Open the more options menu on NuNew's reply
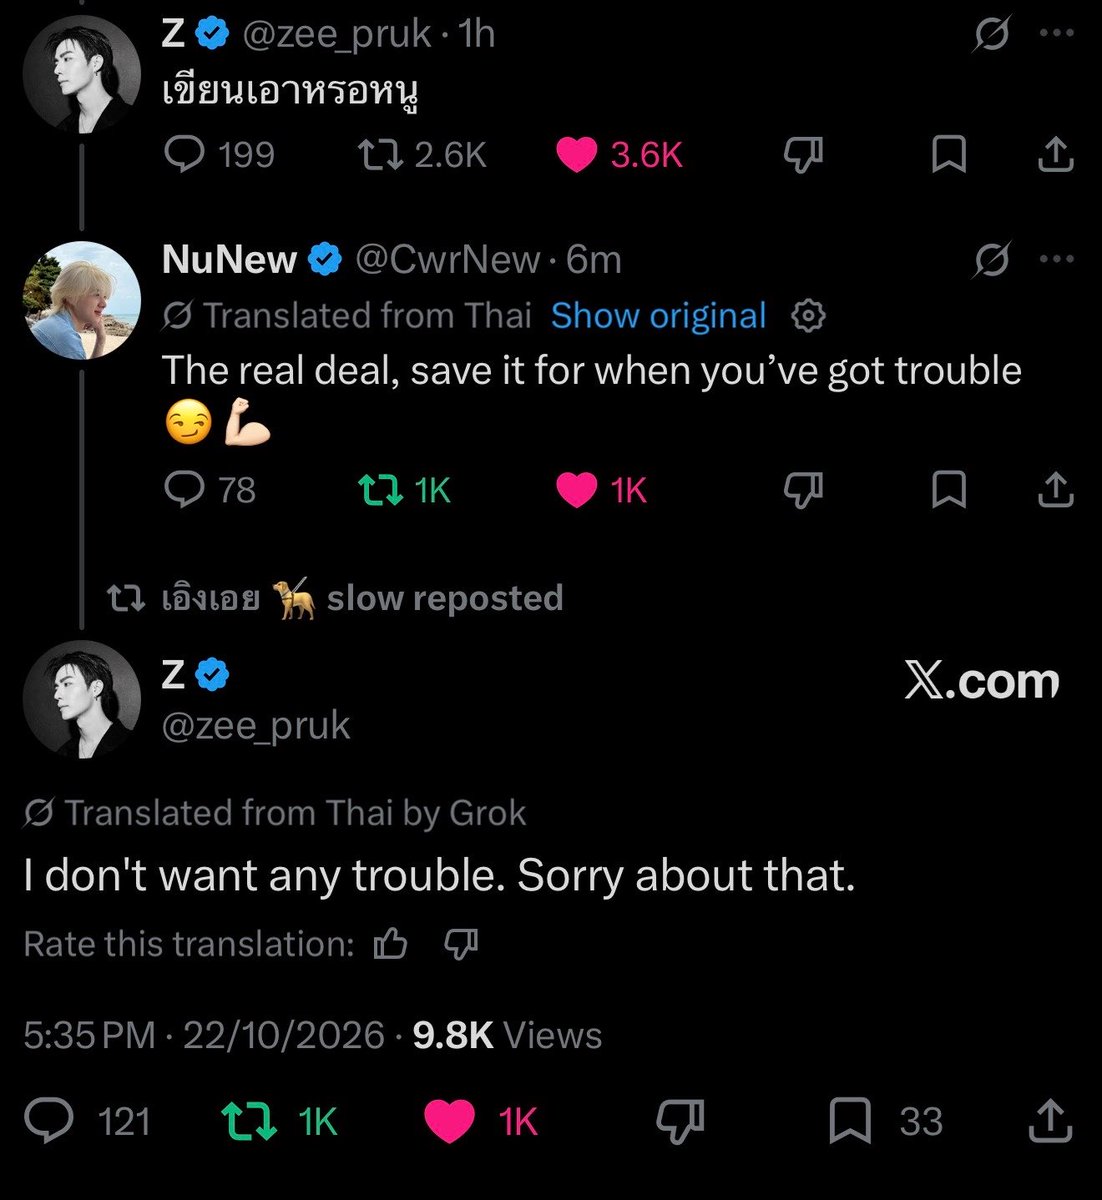1102x1200 pixels. (x=1056, y=260)
